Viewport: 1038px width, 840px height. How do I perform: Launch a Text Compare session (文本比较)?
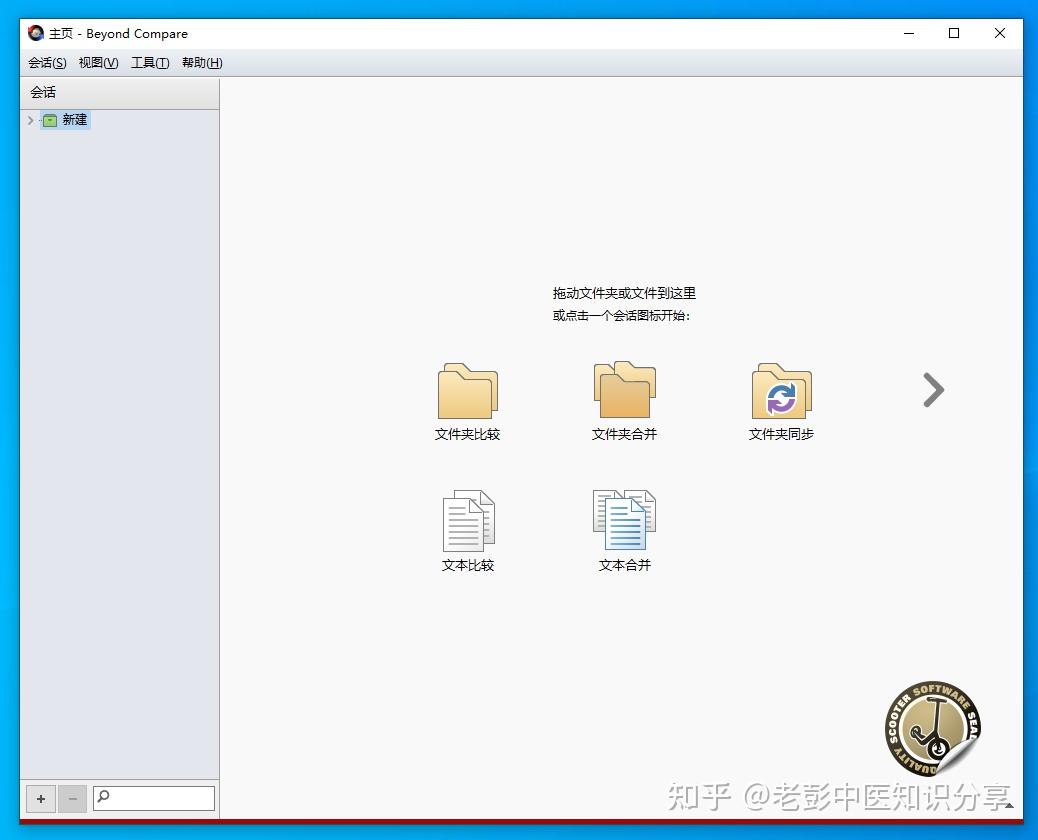(466, 520)
